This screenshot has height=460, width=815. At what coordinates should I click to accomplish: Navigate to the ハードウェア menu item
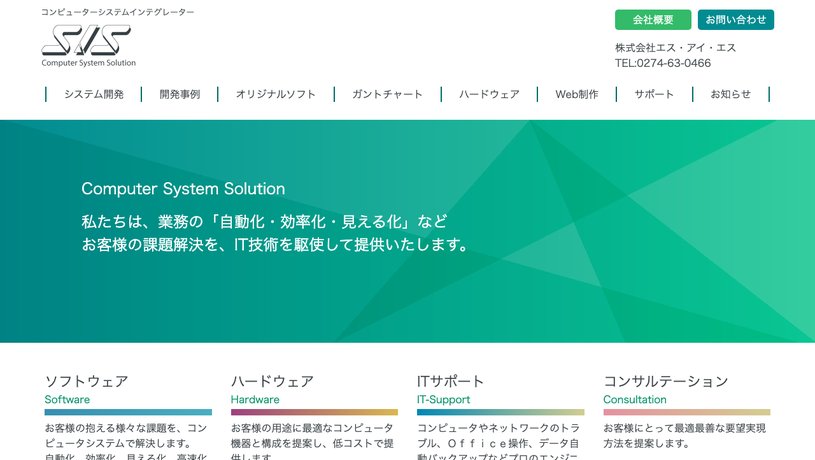(x=489, y=94)
